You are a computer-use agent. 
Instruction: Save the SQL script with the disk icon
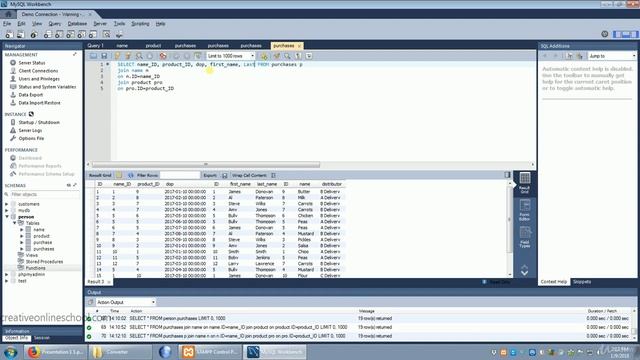pyautogui.click(x=104, y=56)
